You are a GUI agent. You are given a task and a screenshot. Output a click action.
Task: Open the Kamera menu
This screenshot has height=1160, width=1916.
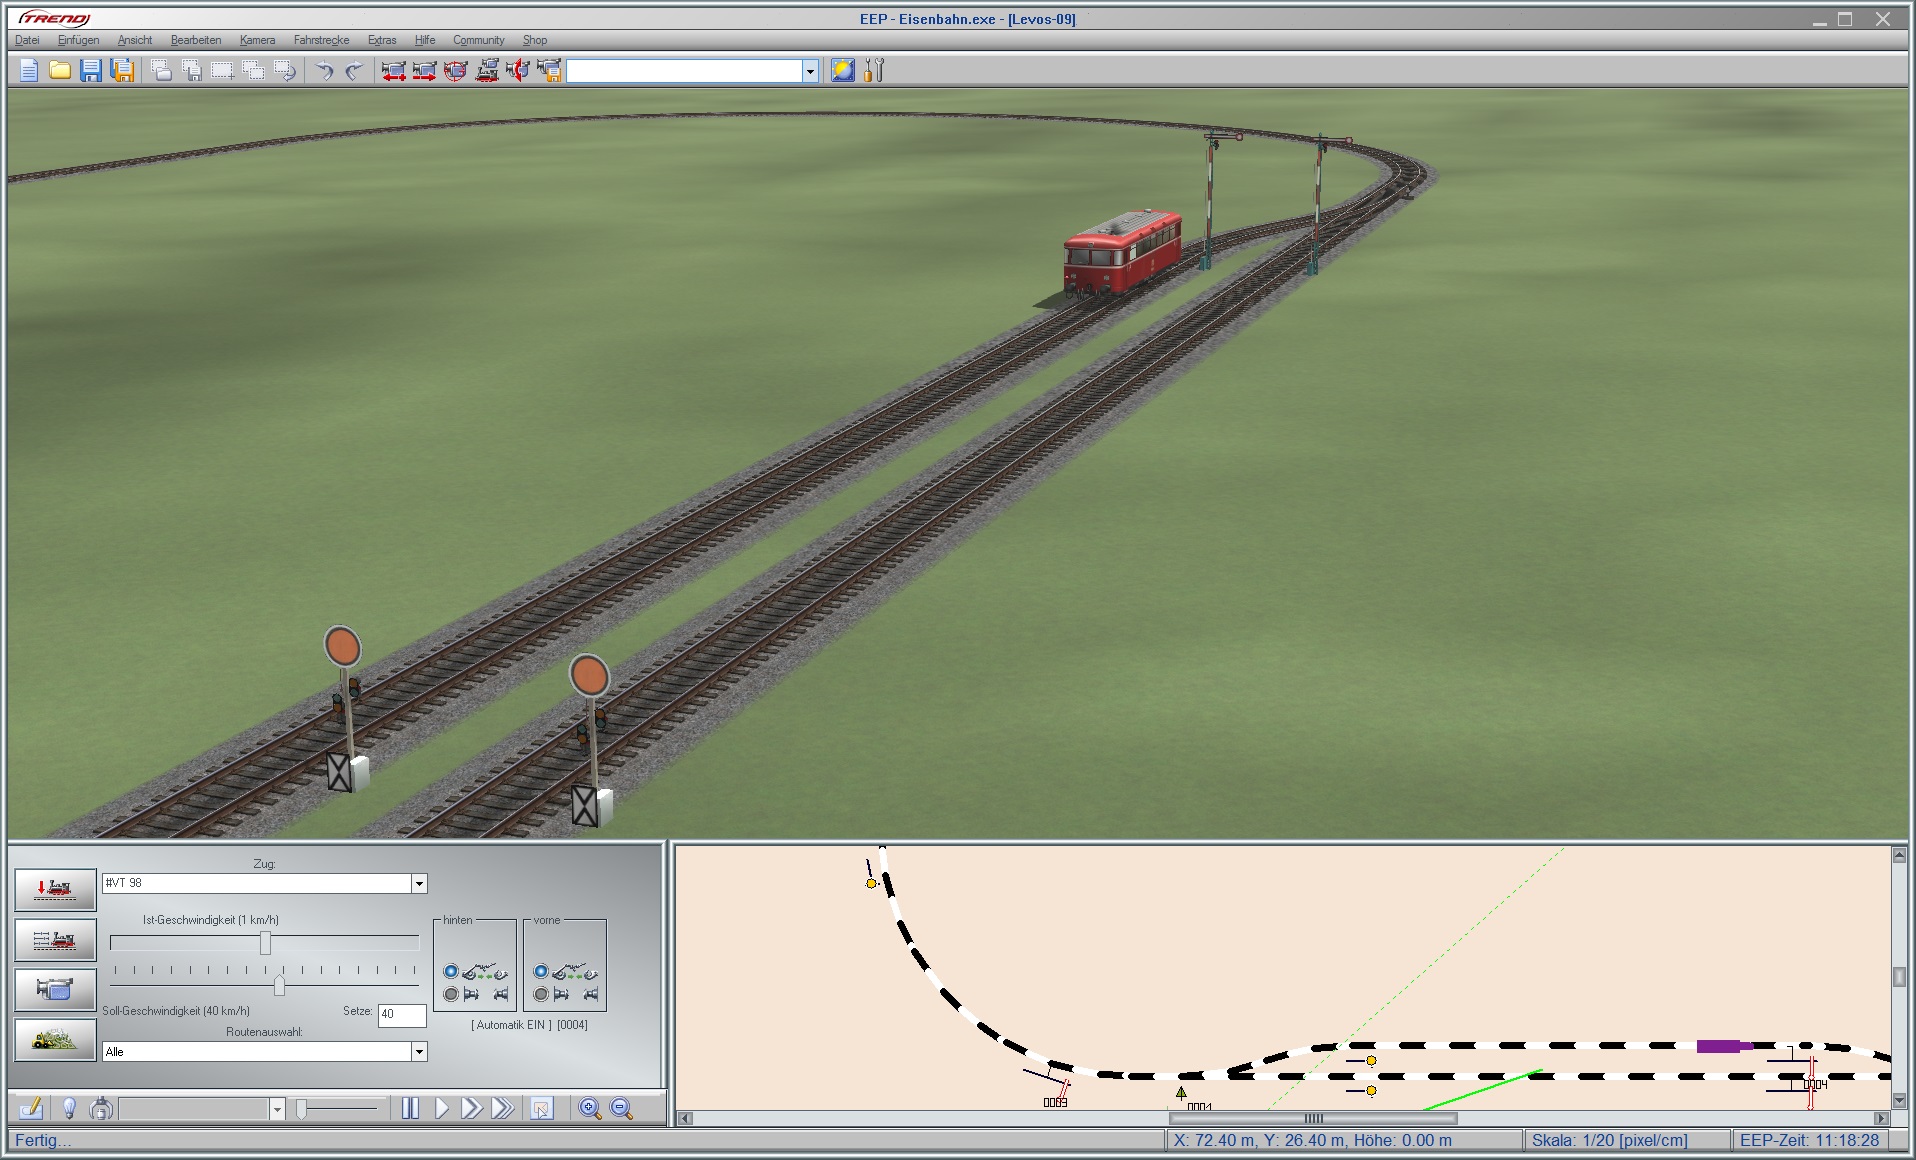tap(257, 40)
